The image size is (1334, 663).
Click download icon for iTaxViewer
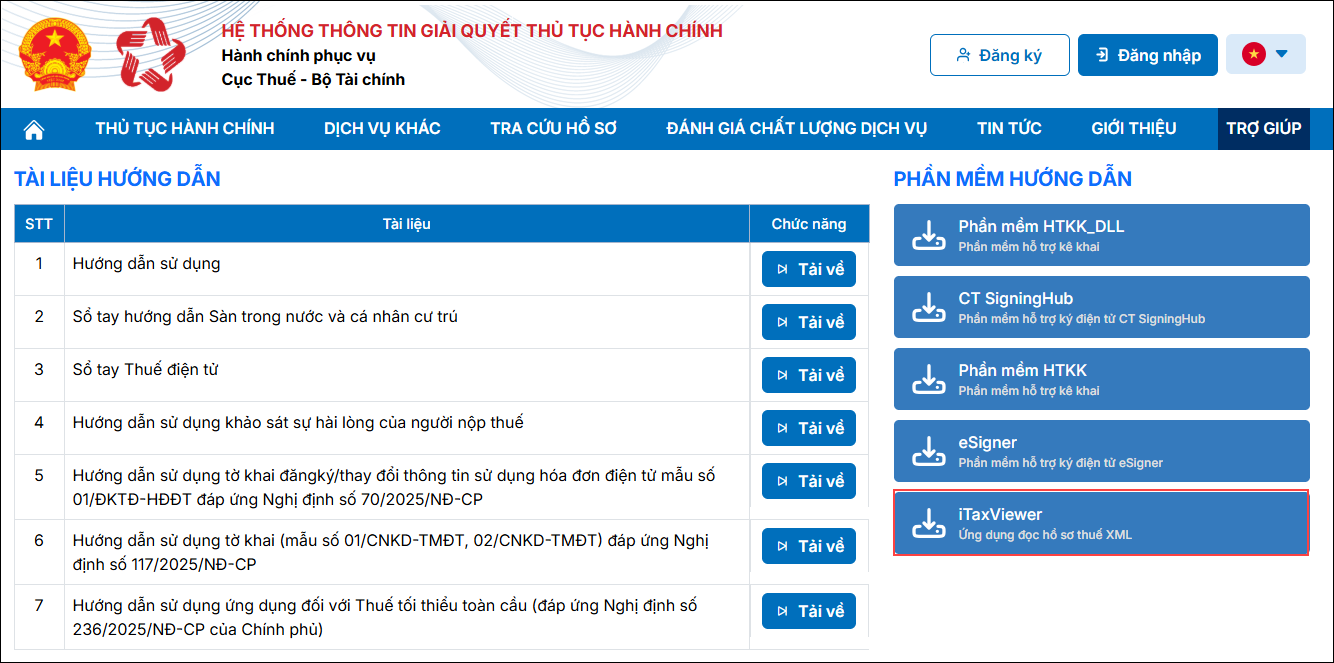pyautogui.click(x=929, y=524)
